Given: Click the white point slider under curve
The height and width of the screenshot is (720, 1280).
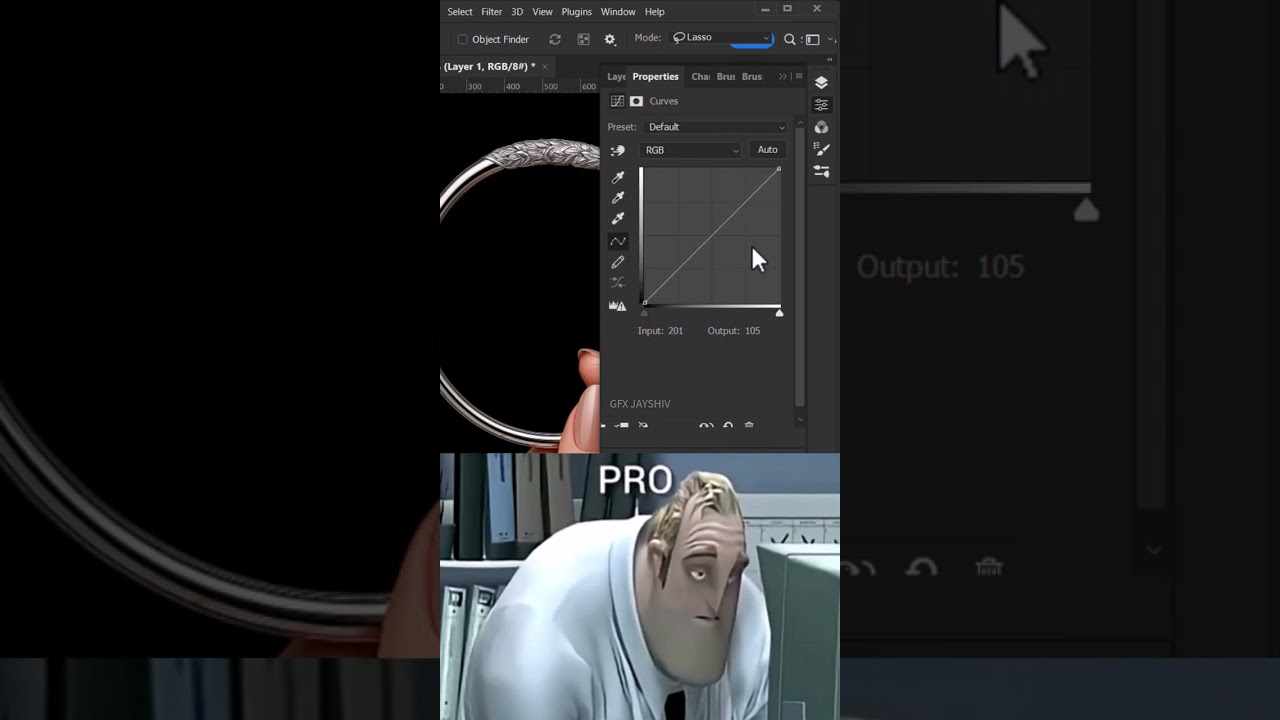Looking at the screenshot, I should (779, 313).
